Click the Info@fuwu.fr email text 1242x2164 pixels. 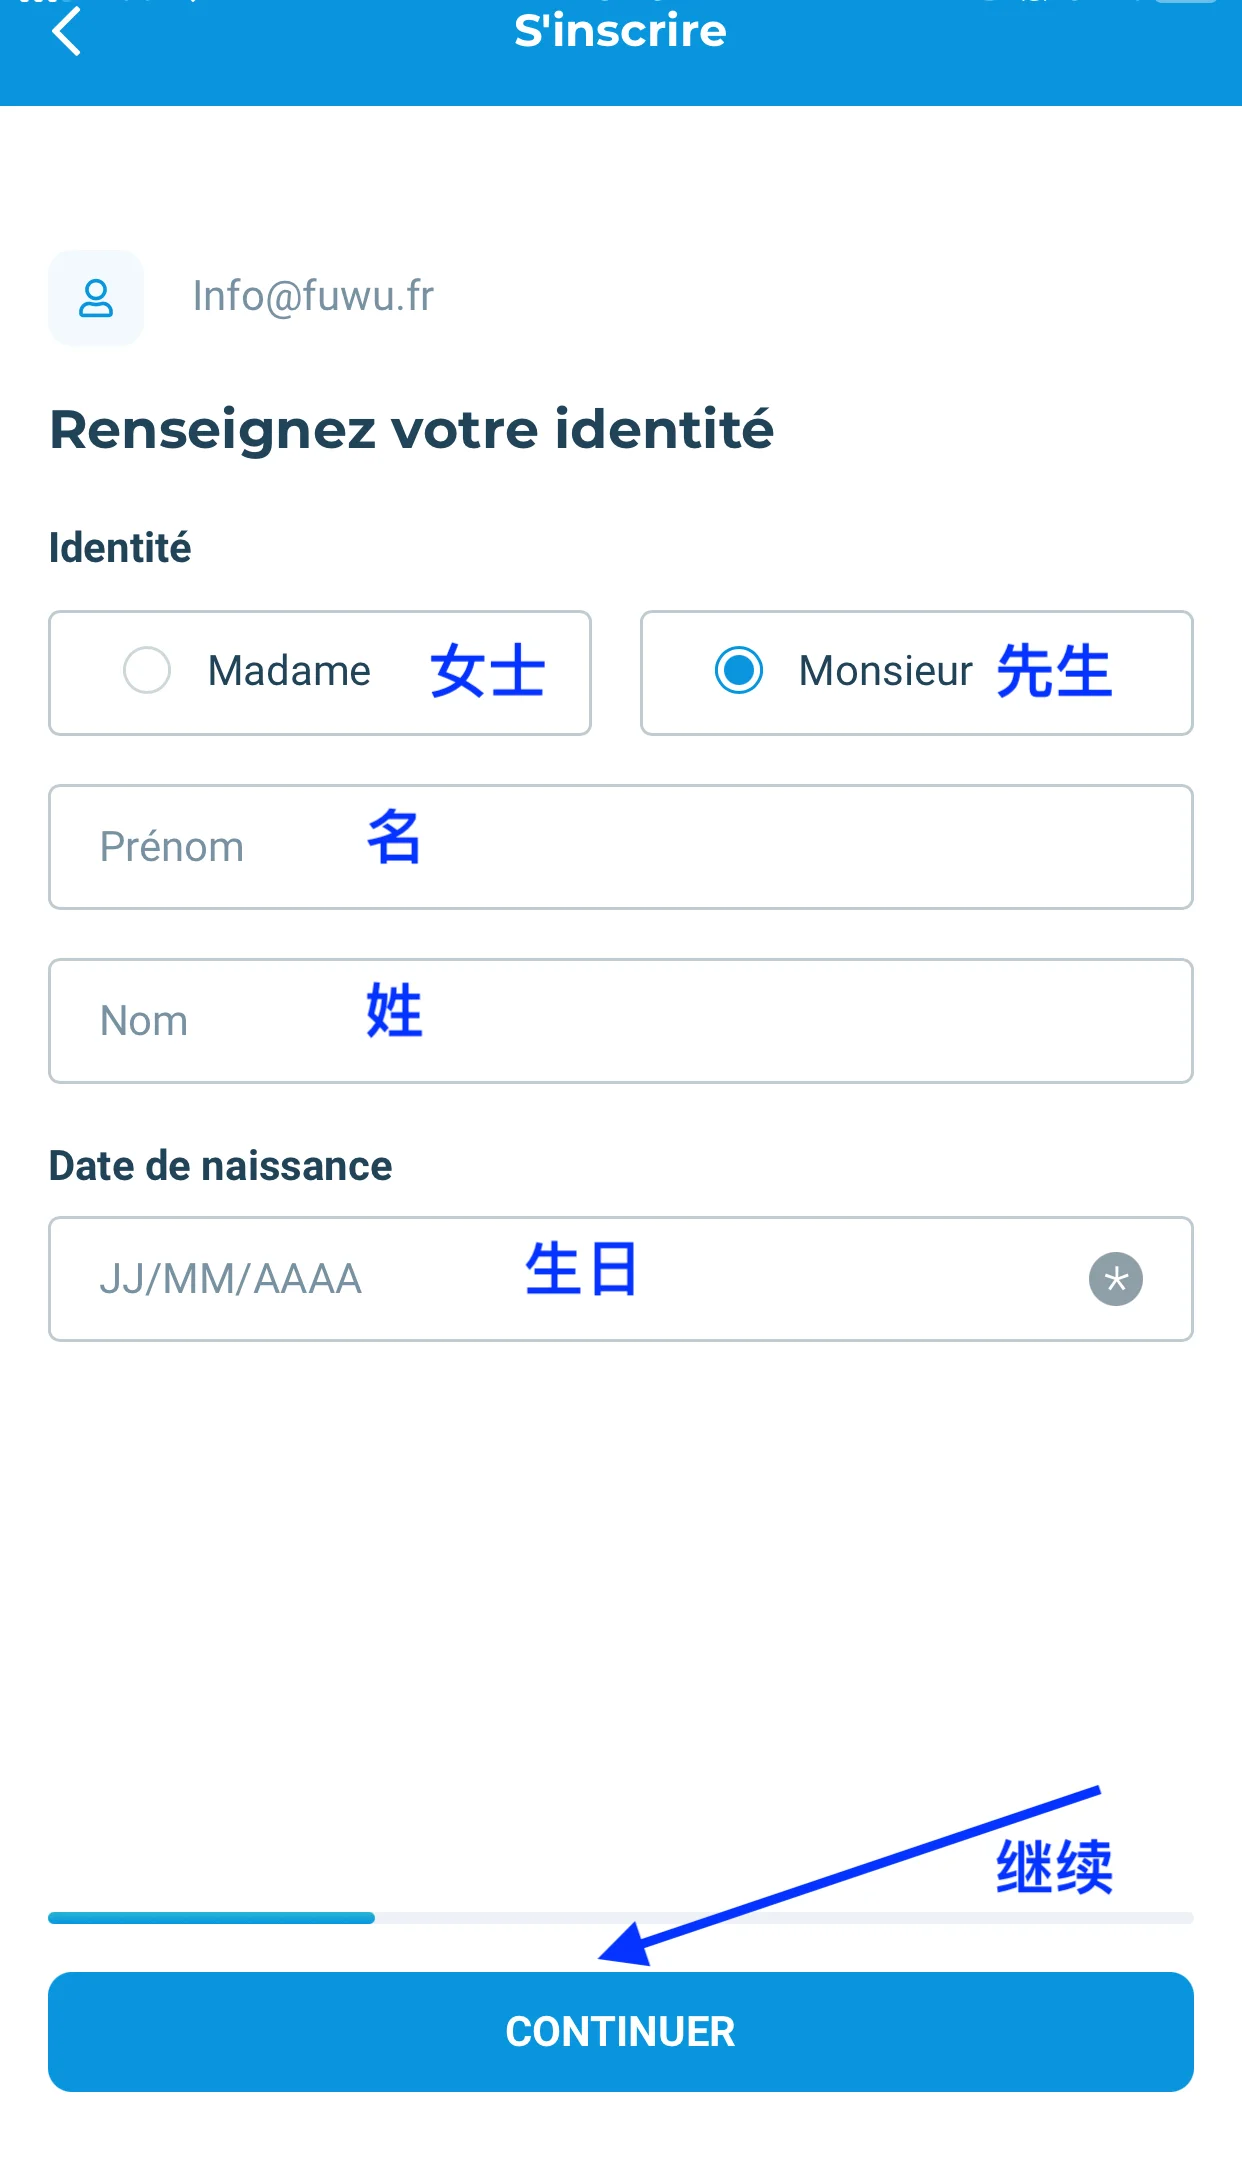313,296
